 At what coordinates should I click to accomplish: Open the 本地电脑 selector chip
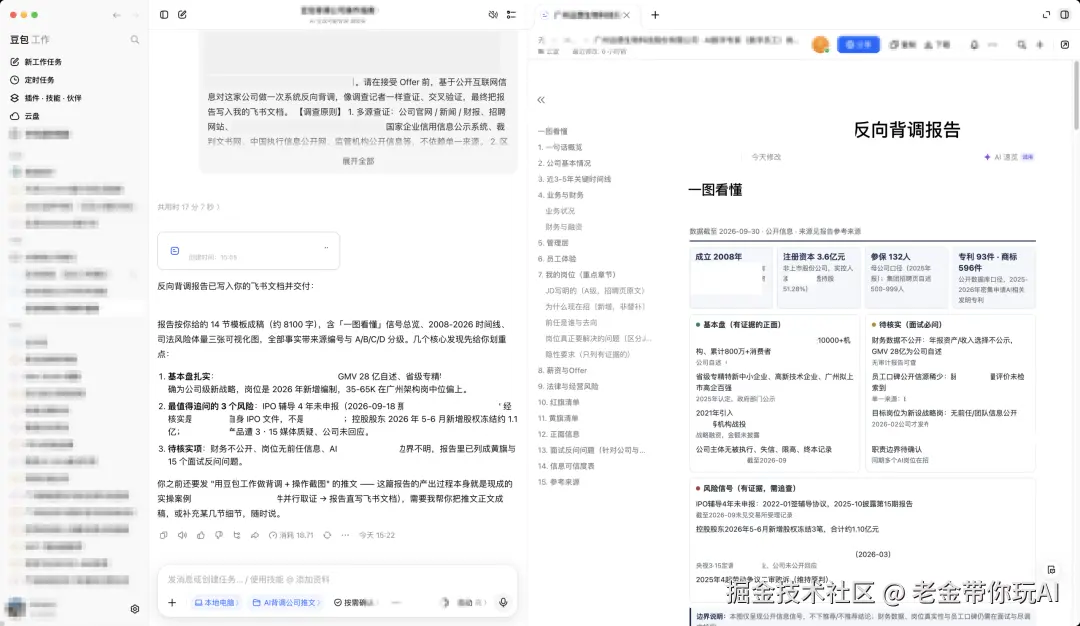[x=216, y=603]
